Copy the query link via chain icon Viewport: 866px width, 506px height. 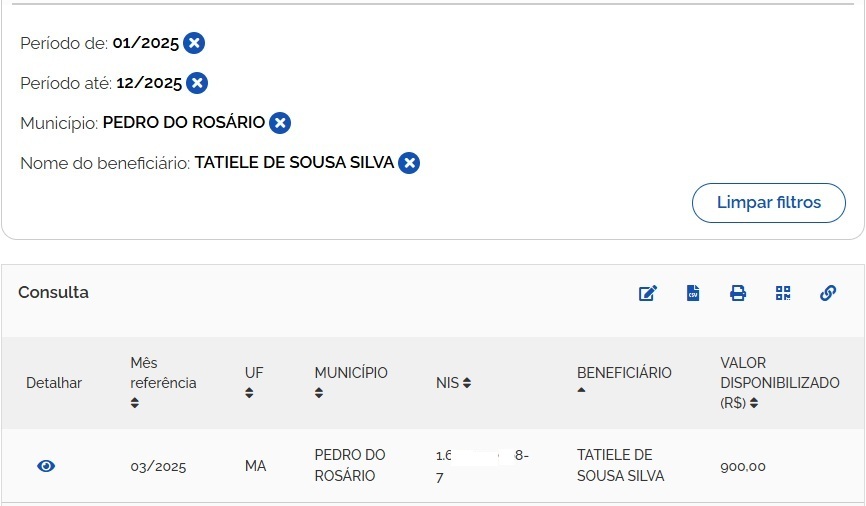coord(828,293)
